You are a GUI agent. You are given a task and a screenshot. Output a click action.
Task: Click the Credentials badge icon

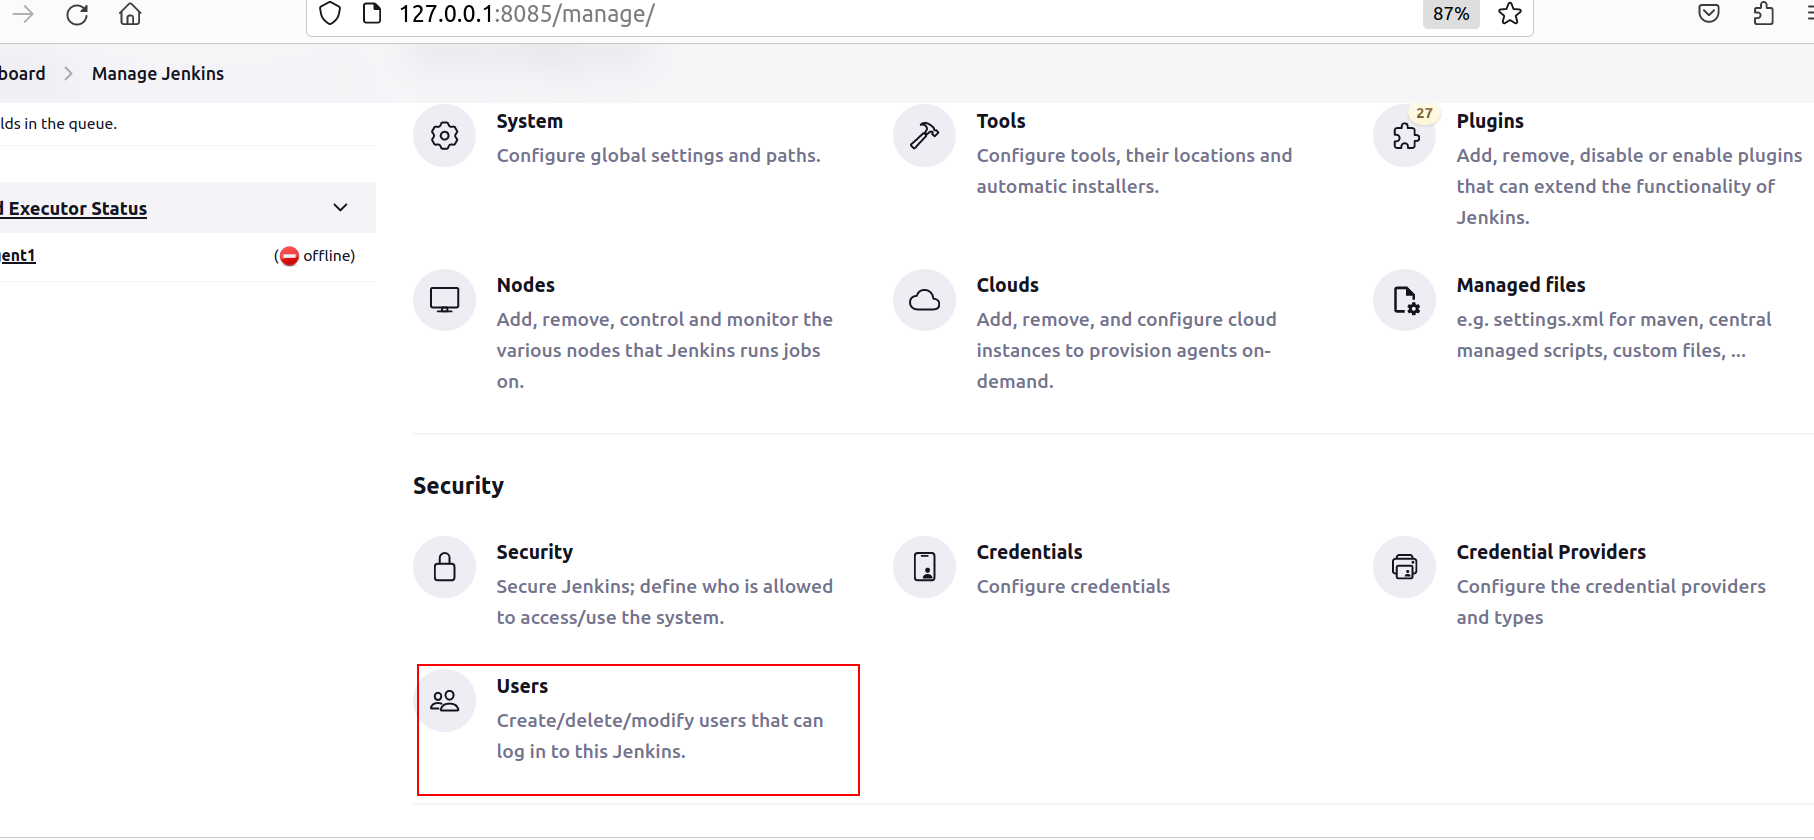[x=924, y=566]
